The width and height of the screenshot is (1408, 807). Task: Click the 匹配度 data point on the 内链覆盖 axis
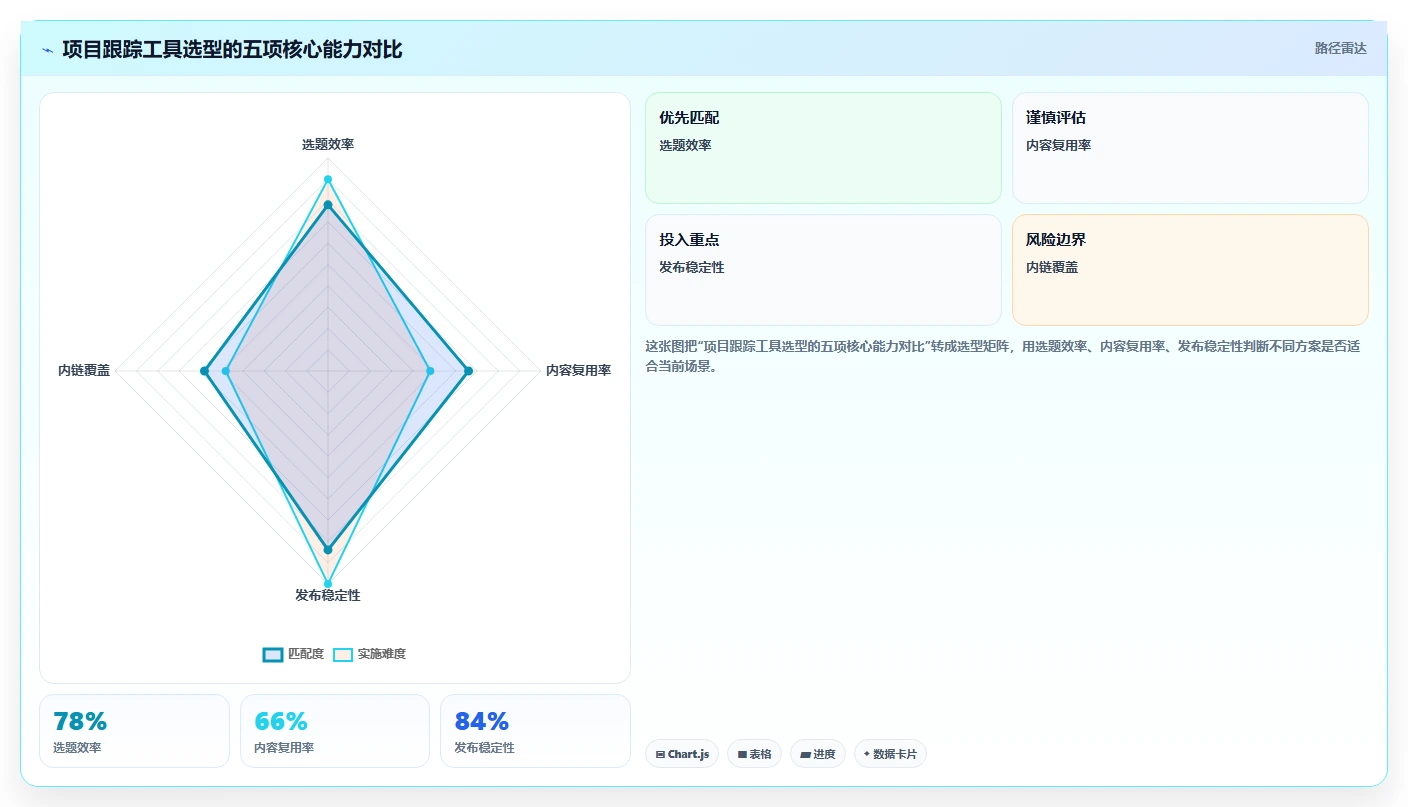204,371
